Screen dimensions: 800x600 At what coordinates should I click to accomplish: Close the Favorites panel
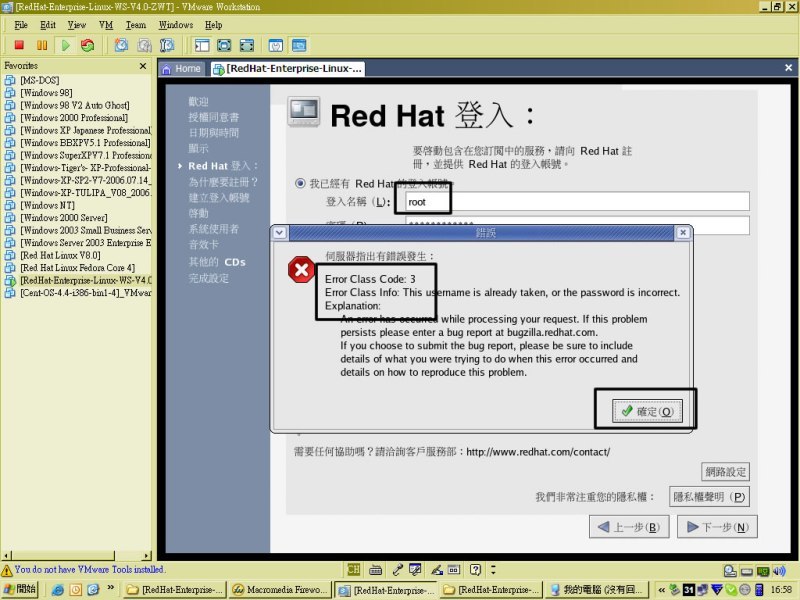click(x=143, y=66)
